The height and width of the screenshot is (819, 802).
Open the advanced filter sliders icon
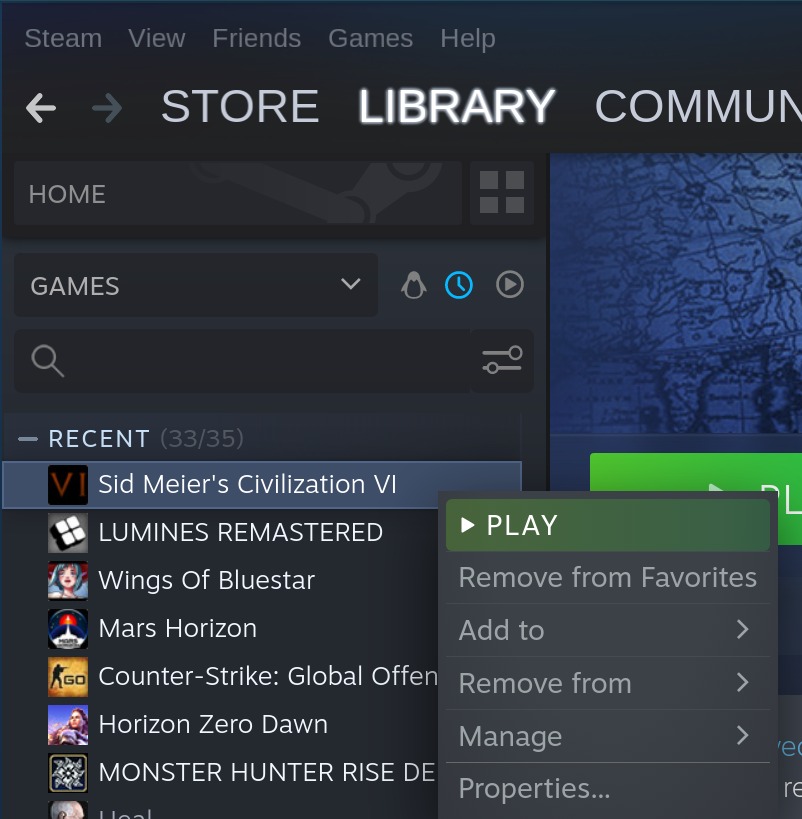pos(502,360)
